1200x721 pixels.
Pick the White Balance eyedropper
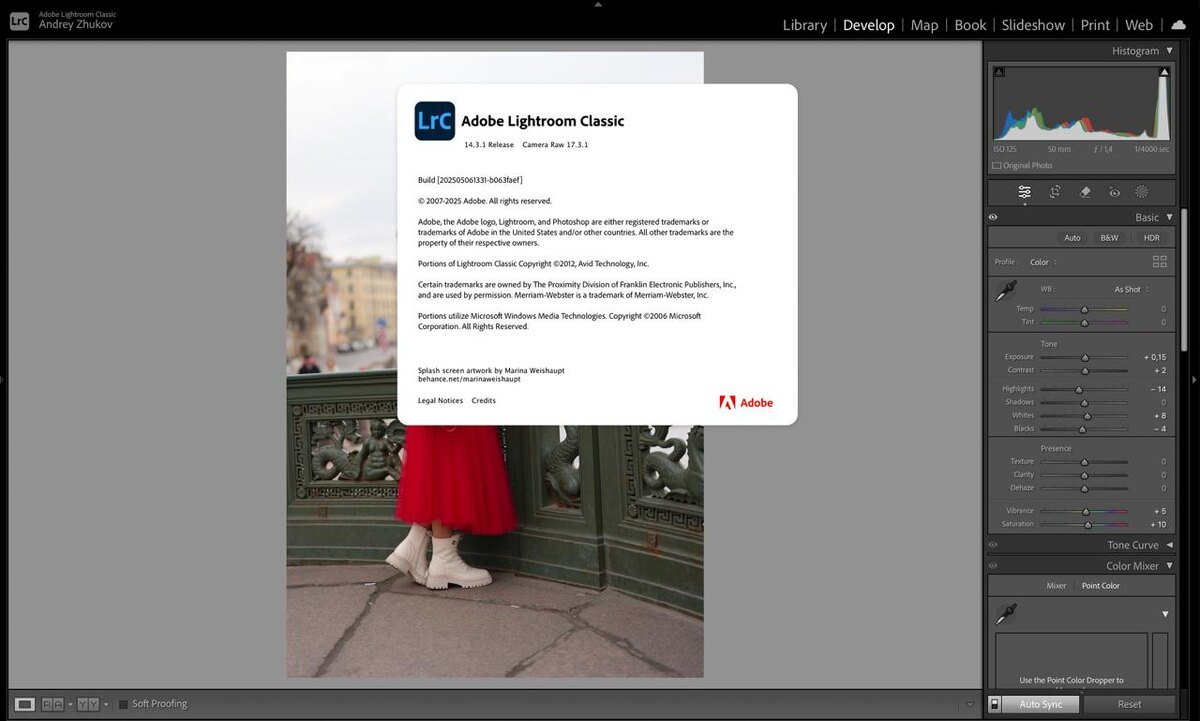click(x=1004, y=291)
